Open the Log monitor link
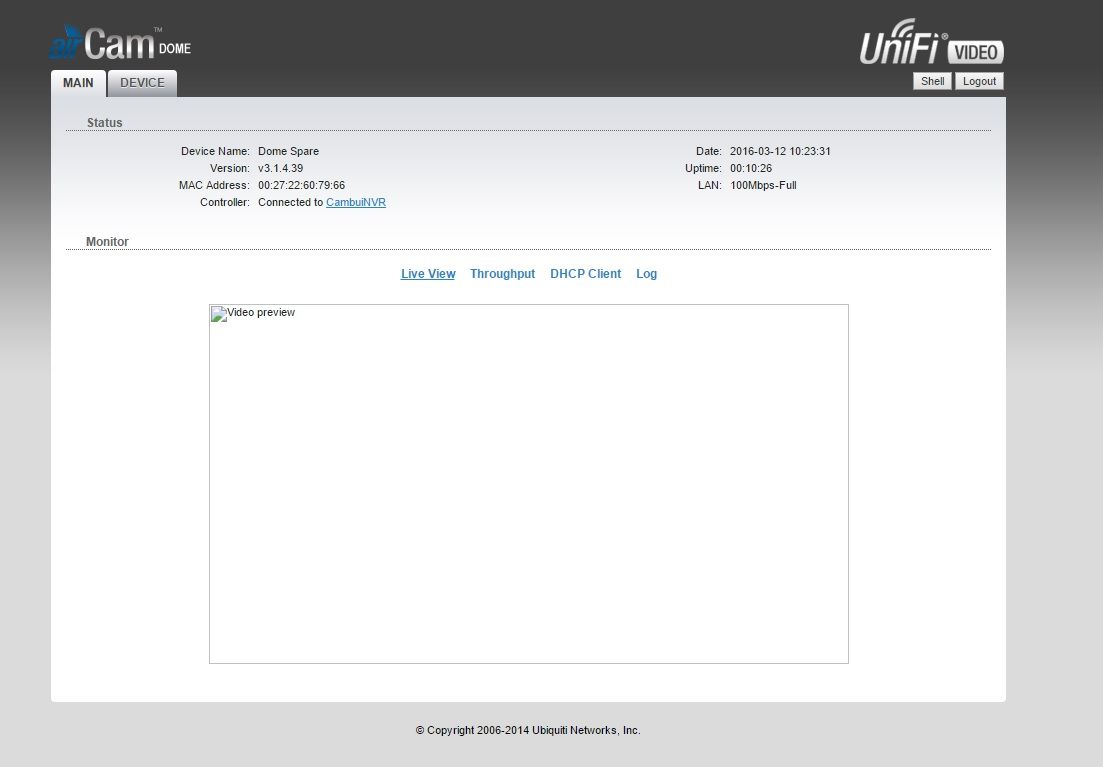The image size is (1103, 767). pyautogui.click(x=646, y=274)
